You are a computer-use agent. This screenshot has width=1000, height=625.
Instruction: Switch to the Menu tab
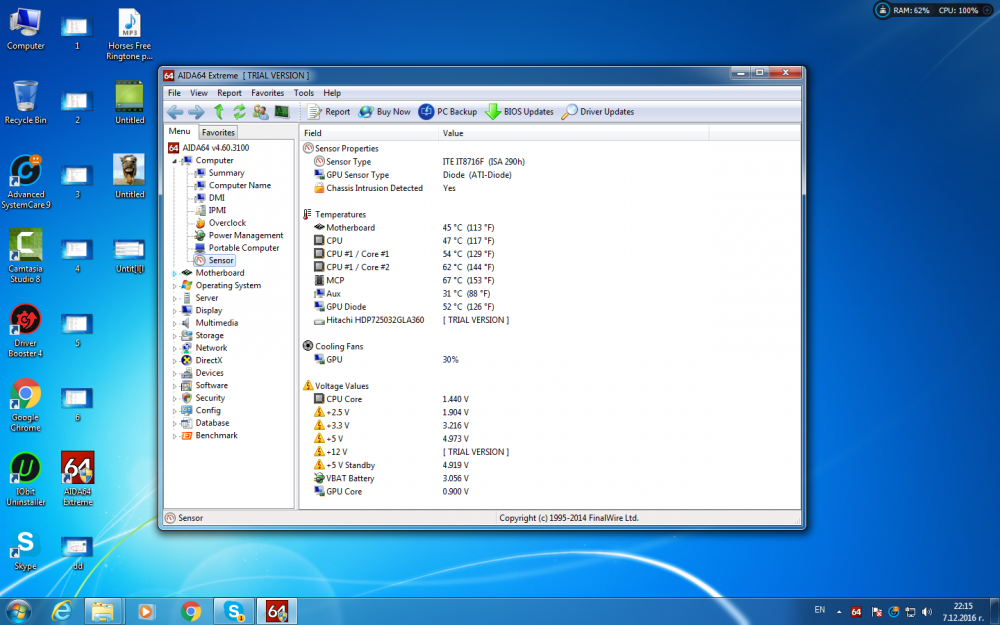pyautogui.click(x=179, y=131)
